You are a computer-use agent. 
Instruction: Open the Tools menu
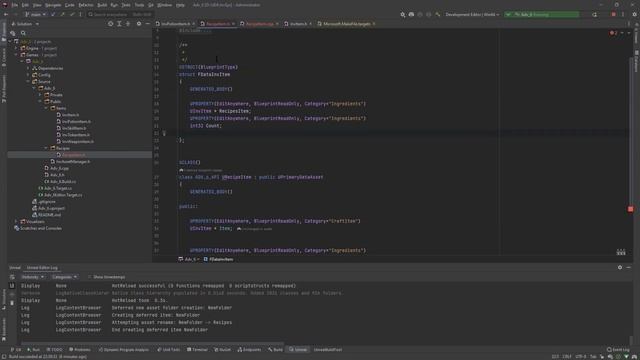(x=139, y=5)
